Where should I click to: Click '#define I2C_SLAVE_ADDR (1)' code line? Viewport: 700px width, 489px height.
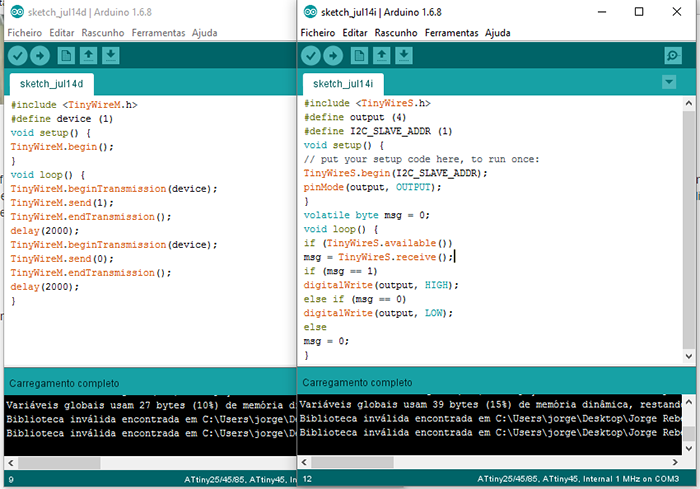(x=378, y=131)
